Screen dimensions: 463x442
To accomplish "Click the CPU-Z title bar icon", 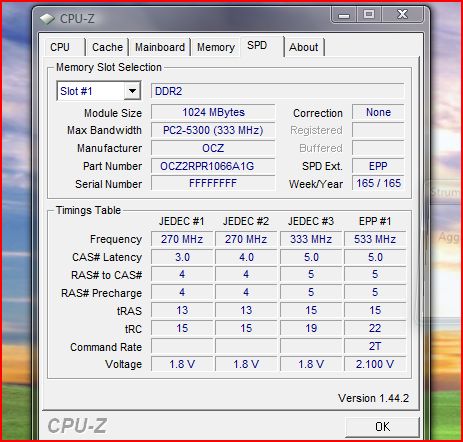I will pyautogui.click(x=47, y=19).
